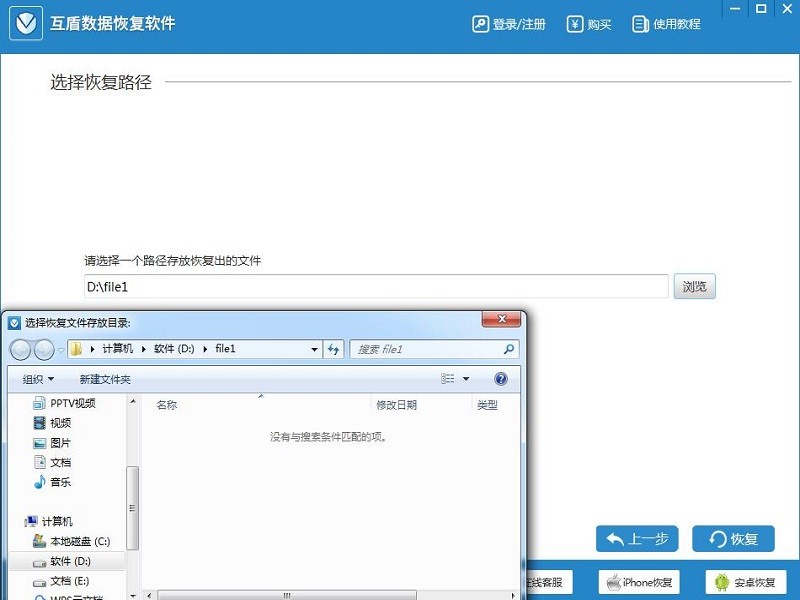This screenshot has height=600, width=800.
Task: Click the refresh button beside address bar
Action: 333,349
